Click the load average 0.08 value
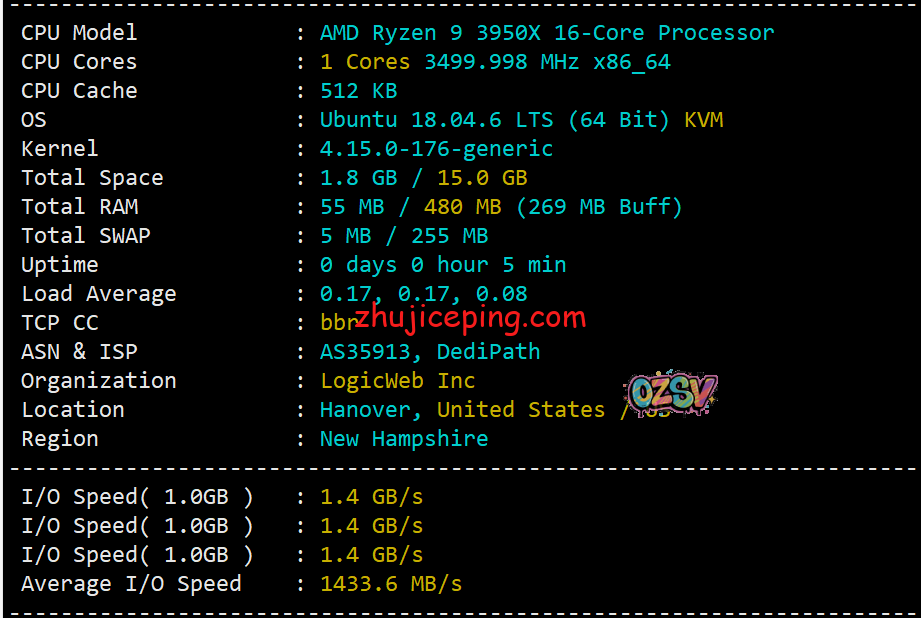Image resolution: width=921 pixels, height=618 pixels. point(502,294)
